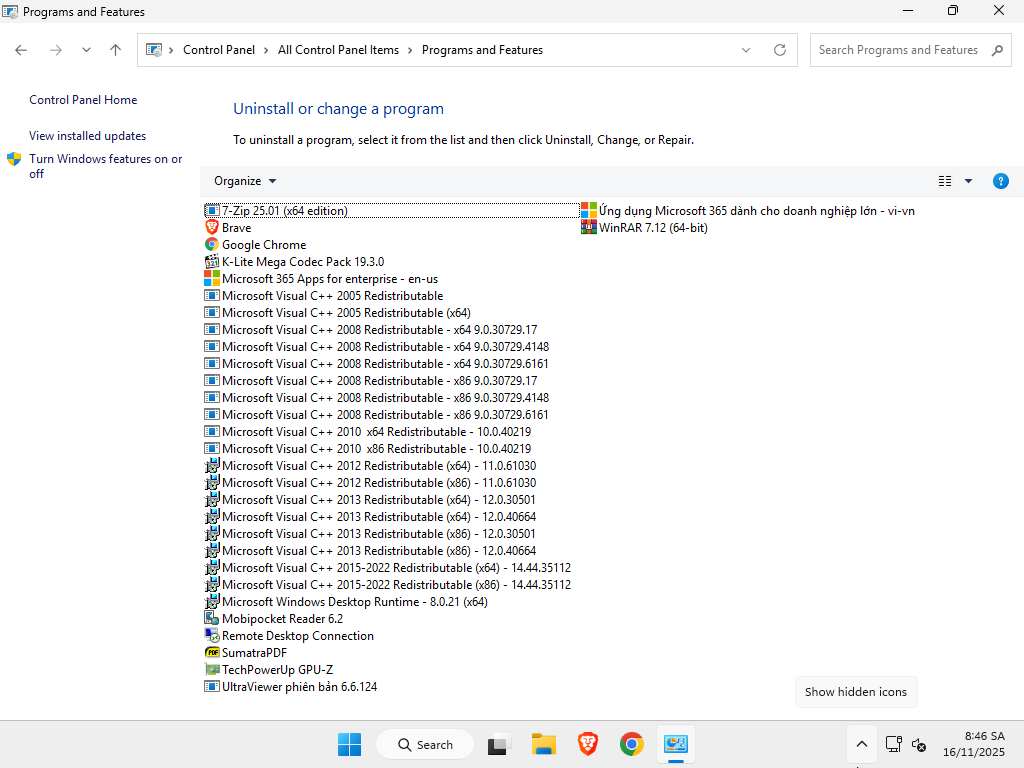Click the back navigation arrow

[x=21, y=49]
